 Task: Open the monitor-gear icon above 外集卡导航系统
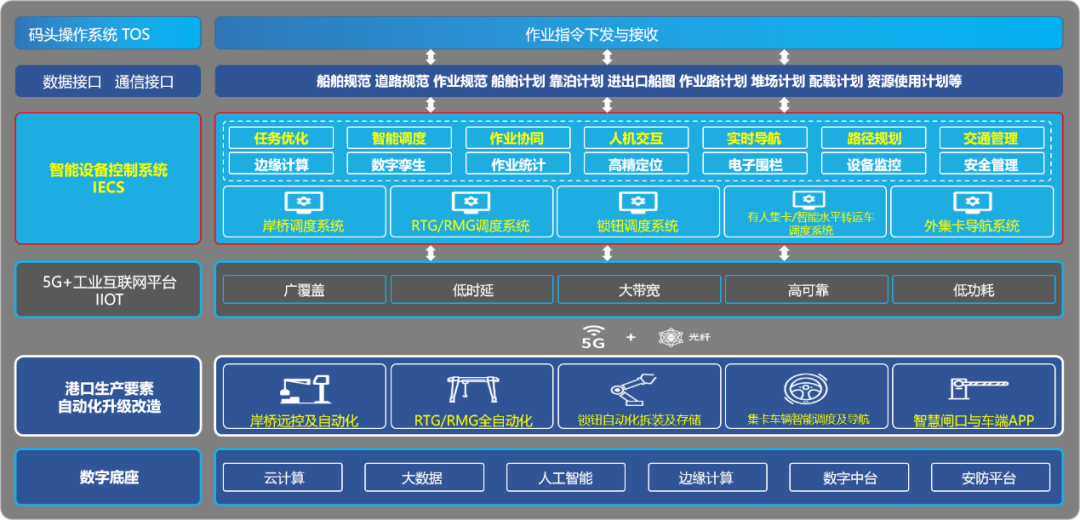click(x=972, y=202)
